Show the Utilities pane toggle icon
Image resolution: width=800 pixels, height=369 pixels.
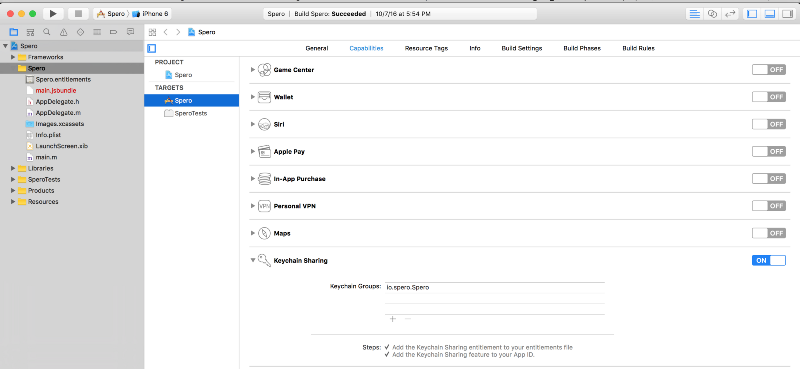point(787,14)
